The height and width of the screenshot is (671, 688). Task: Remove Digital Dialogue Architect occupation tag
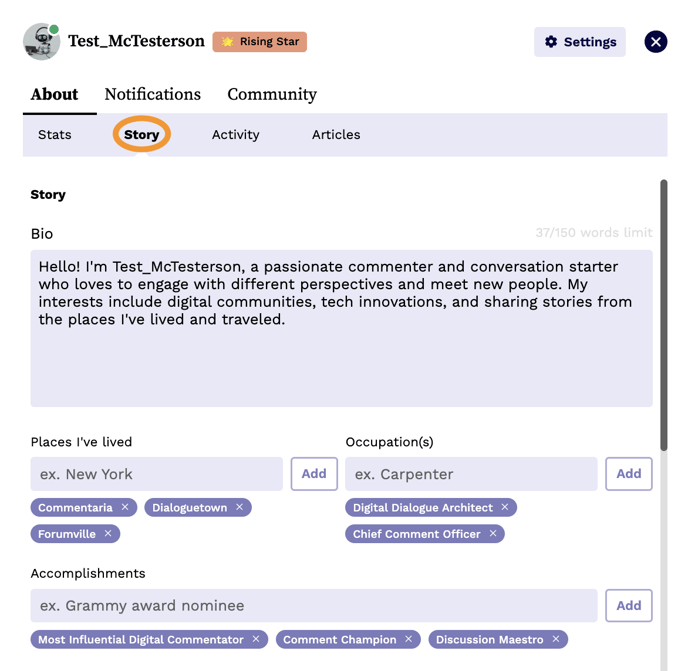point(505,508)
